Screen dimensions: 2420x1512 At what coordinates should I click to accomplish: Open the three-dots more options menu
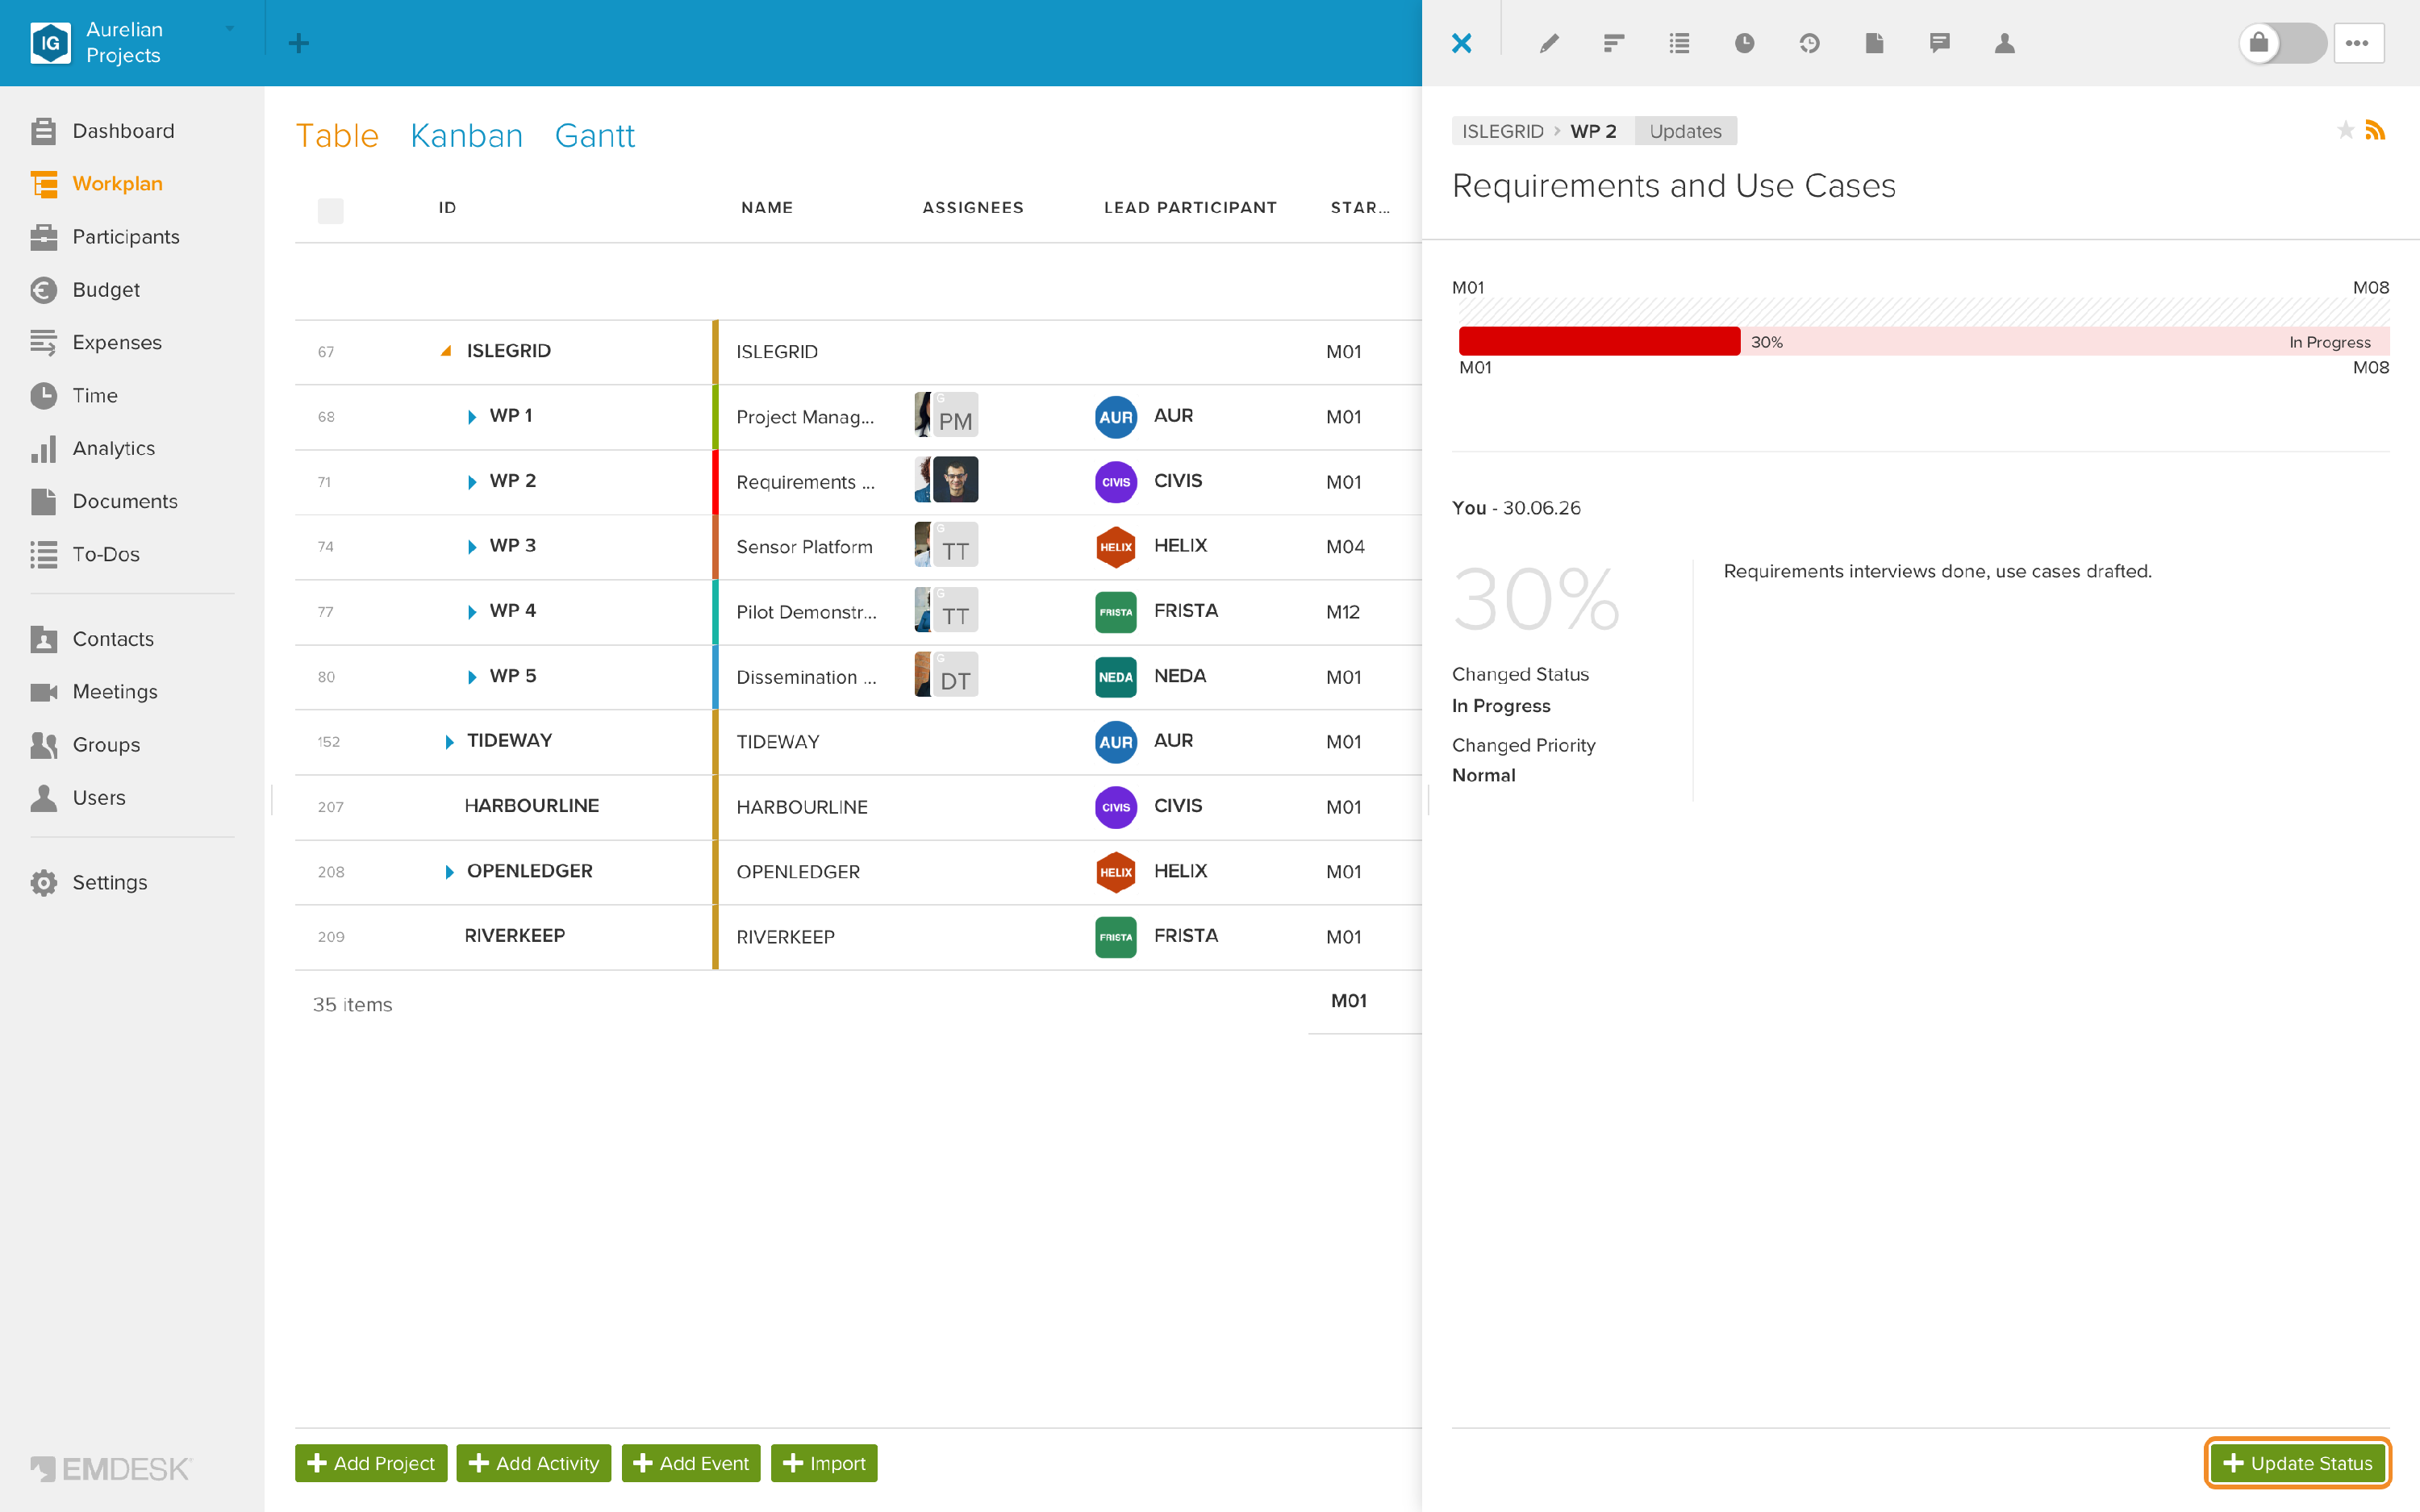[x=2357, y=43]
